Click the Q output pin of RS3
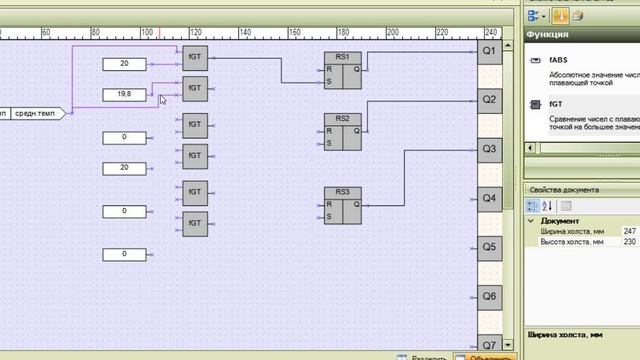 [x=366, y=205]
